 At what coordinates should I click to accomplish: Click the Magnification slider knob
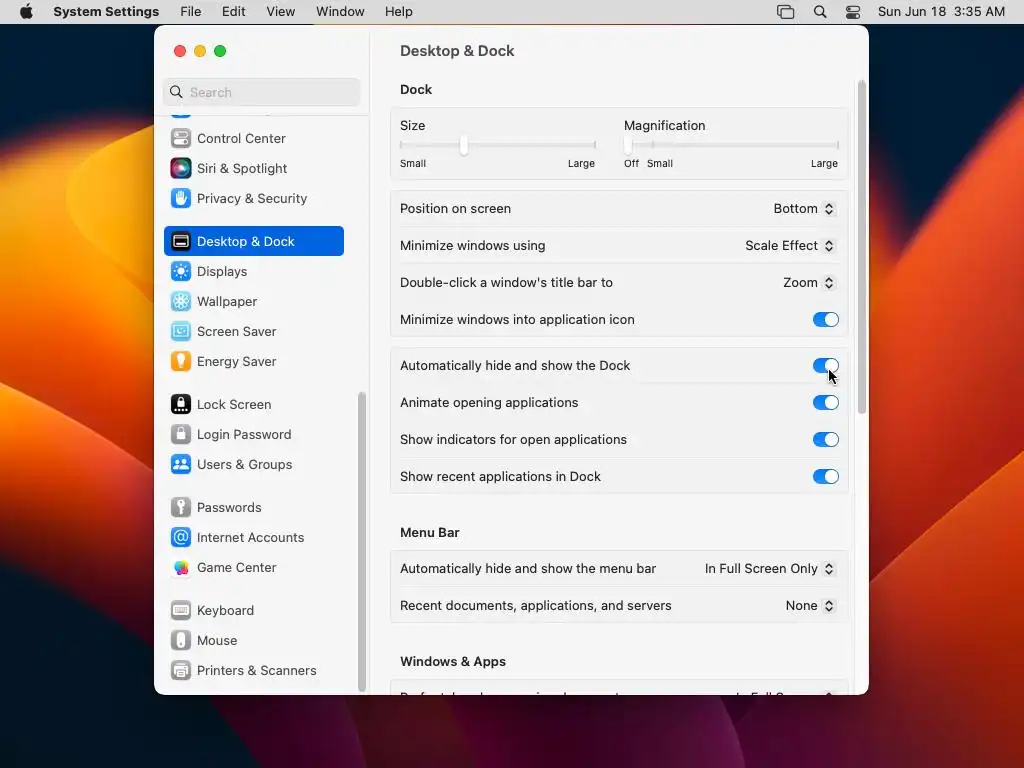tap(628, 144)
